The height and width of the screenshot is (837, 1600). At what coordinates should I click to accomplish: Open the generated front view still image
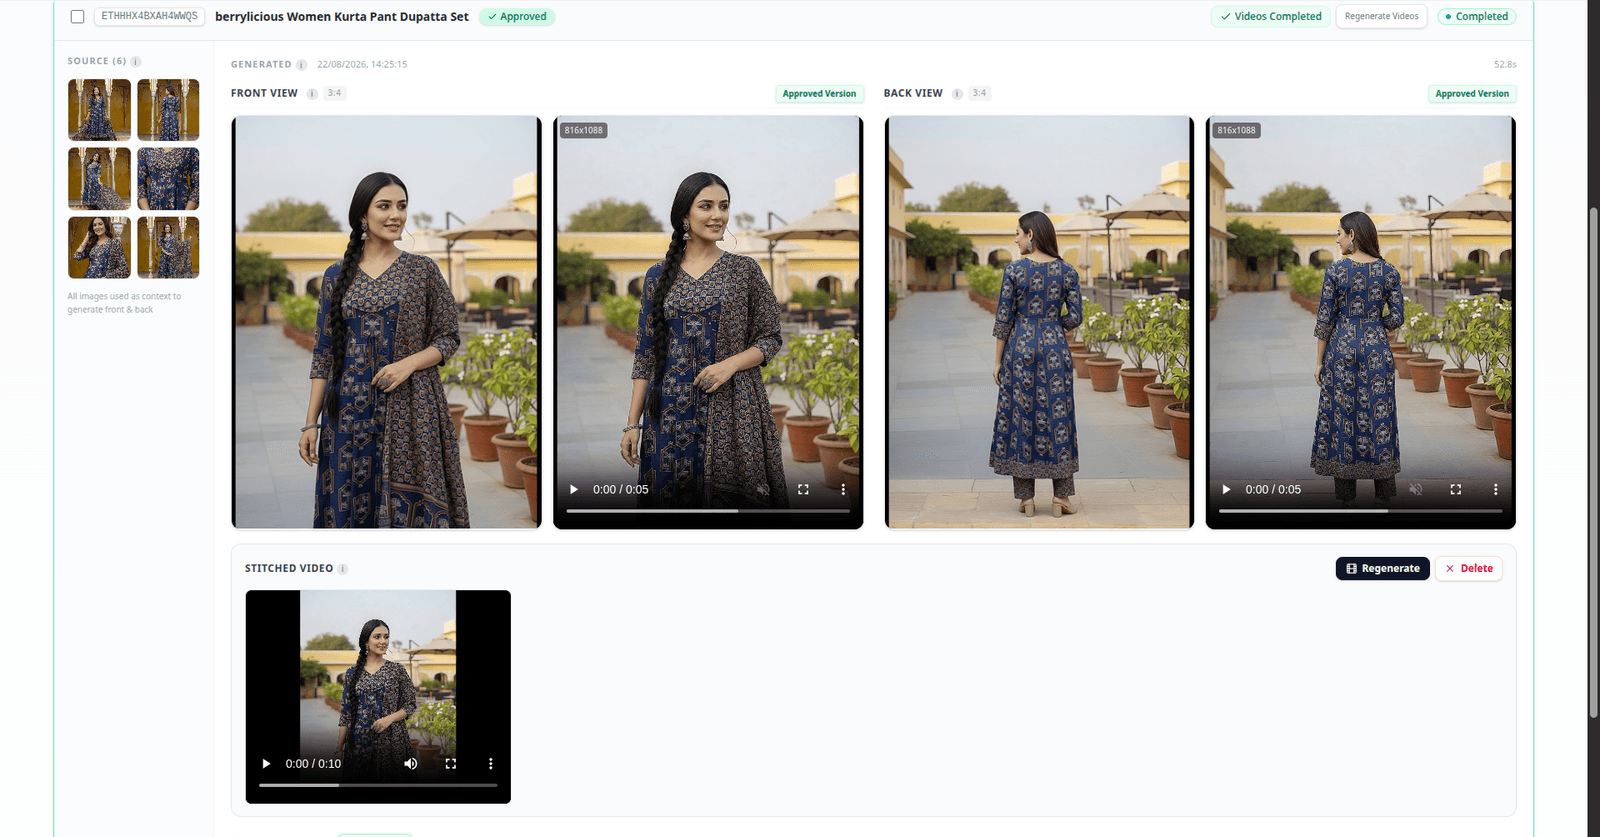tap(386, 322)
